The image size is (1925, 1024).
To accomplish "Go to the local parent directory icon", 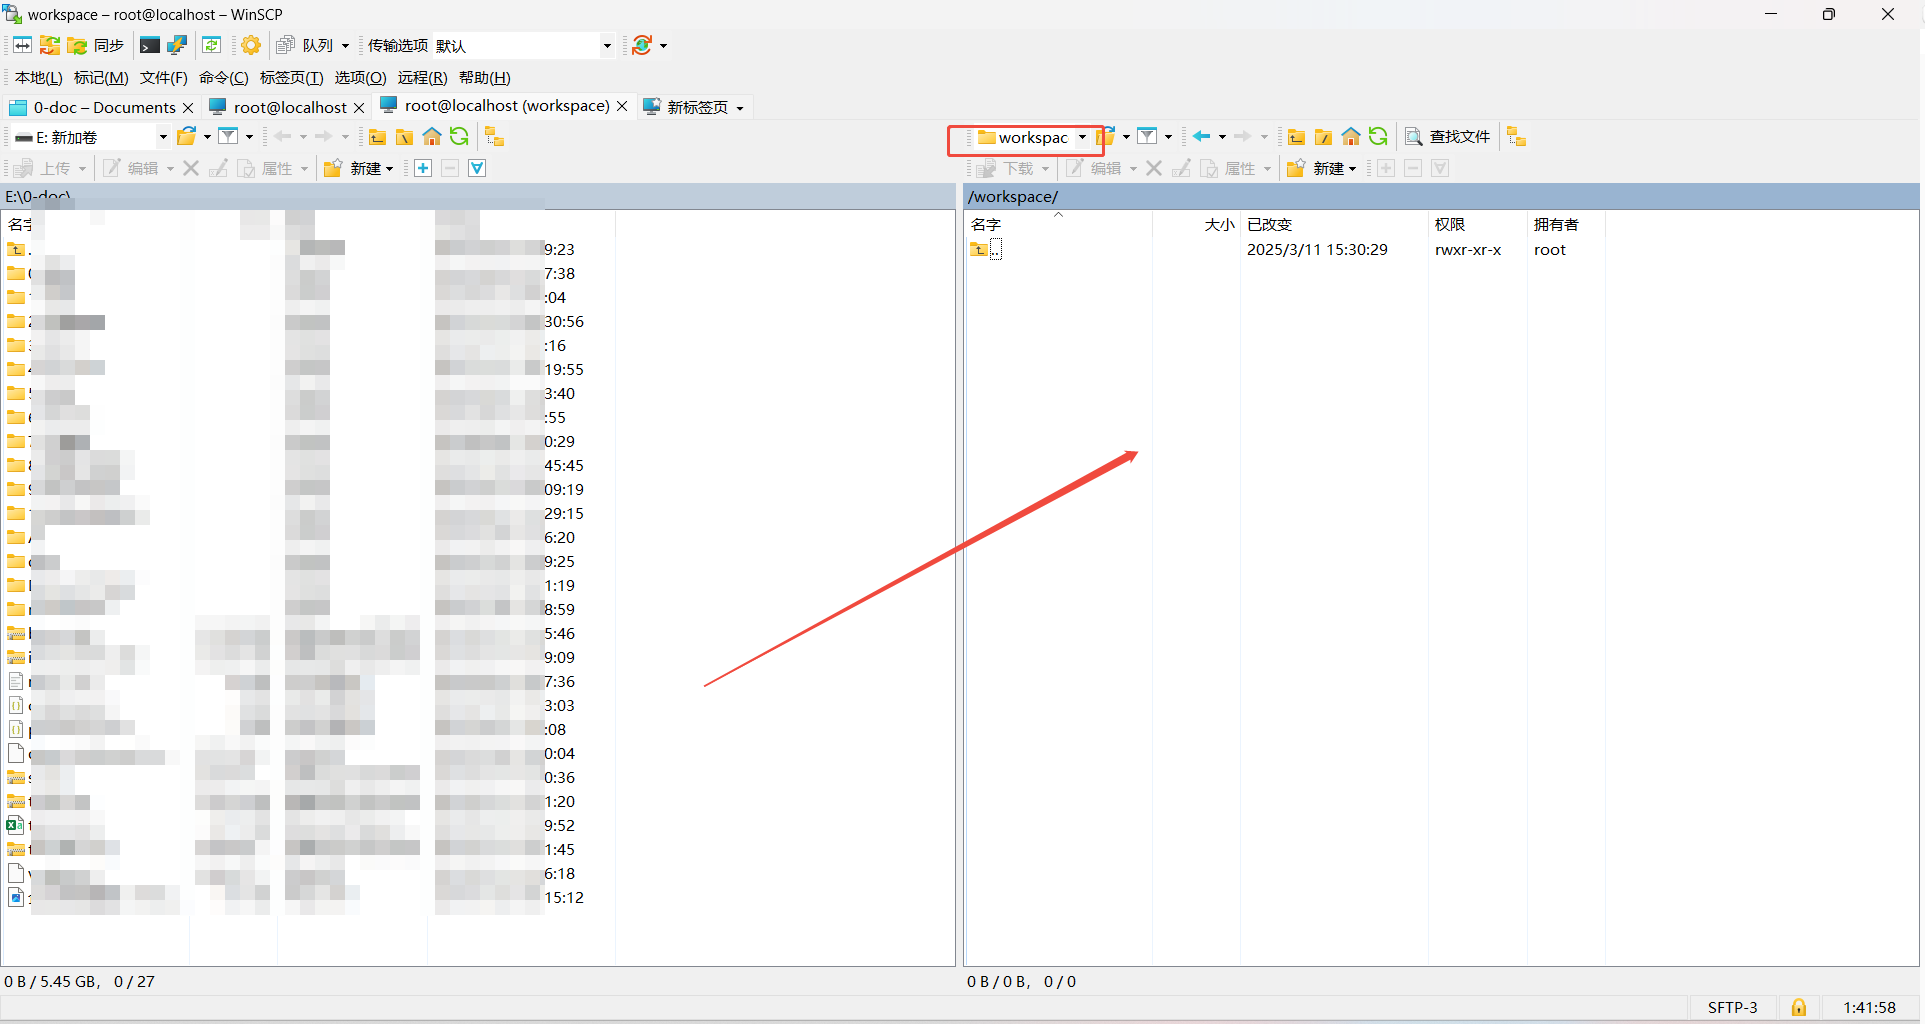I will click(378, 137).
